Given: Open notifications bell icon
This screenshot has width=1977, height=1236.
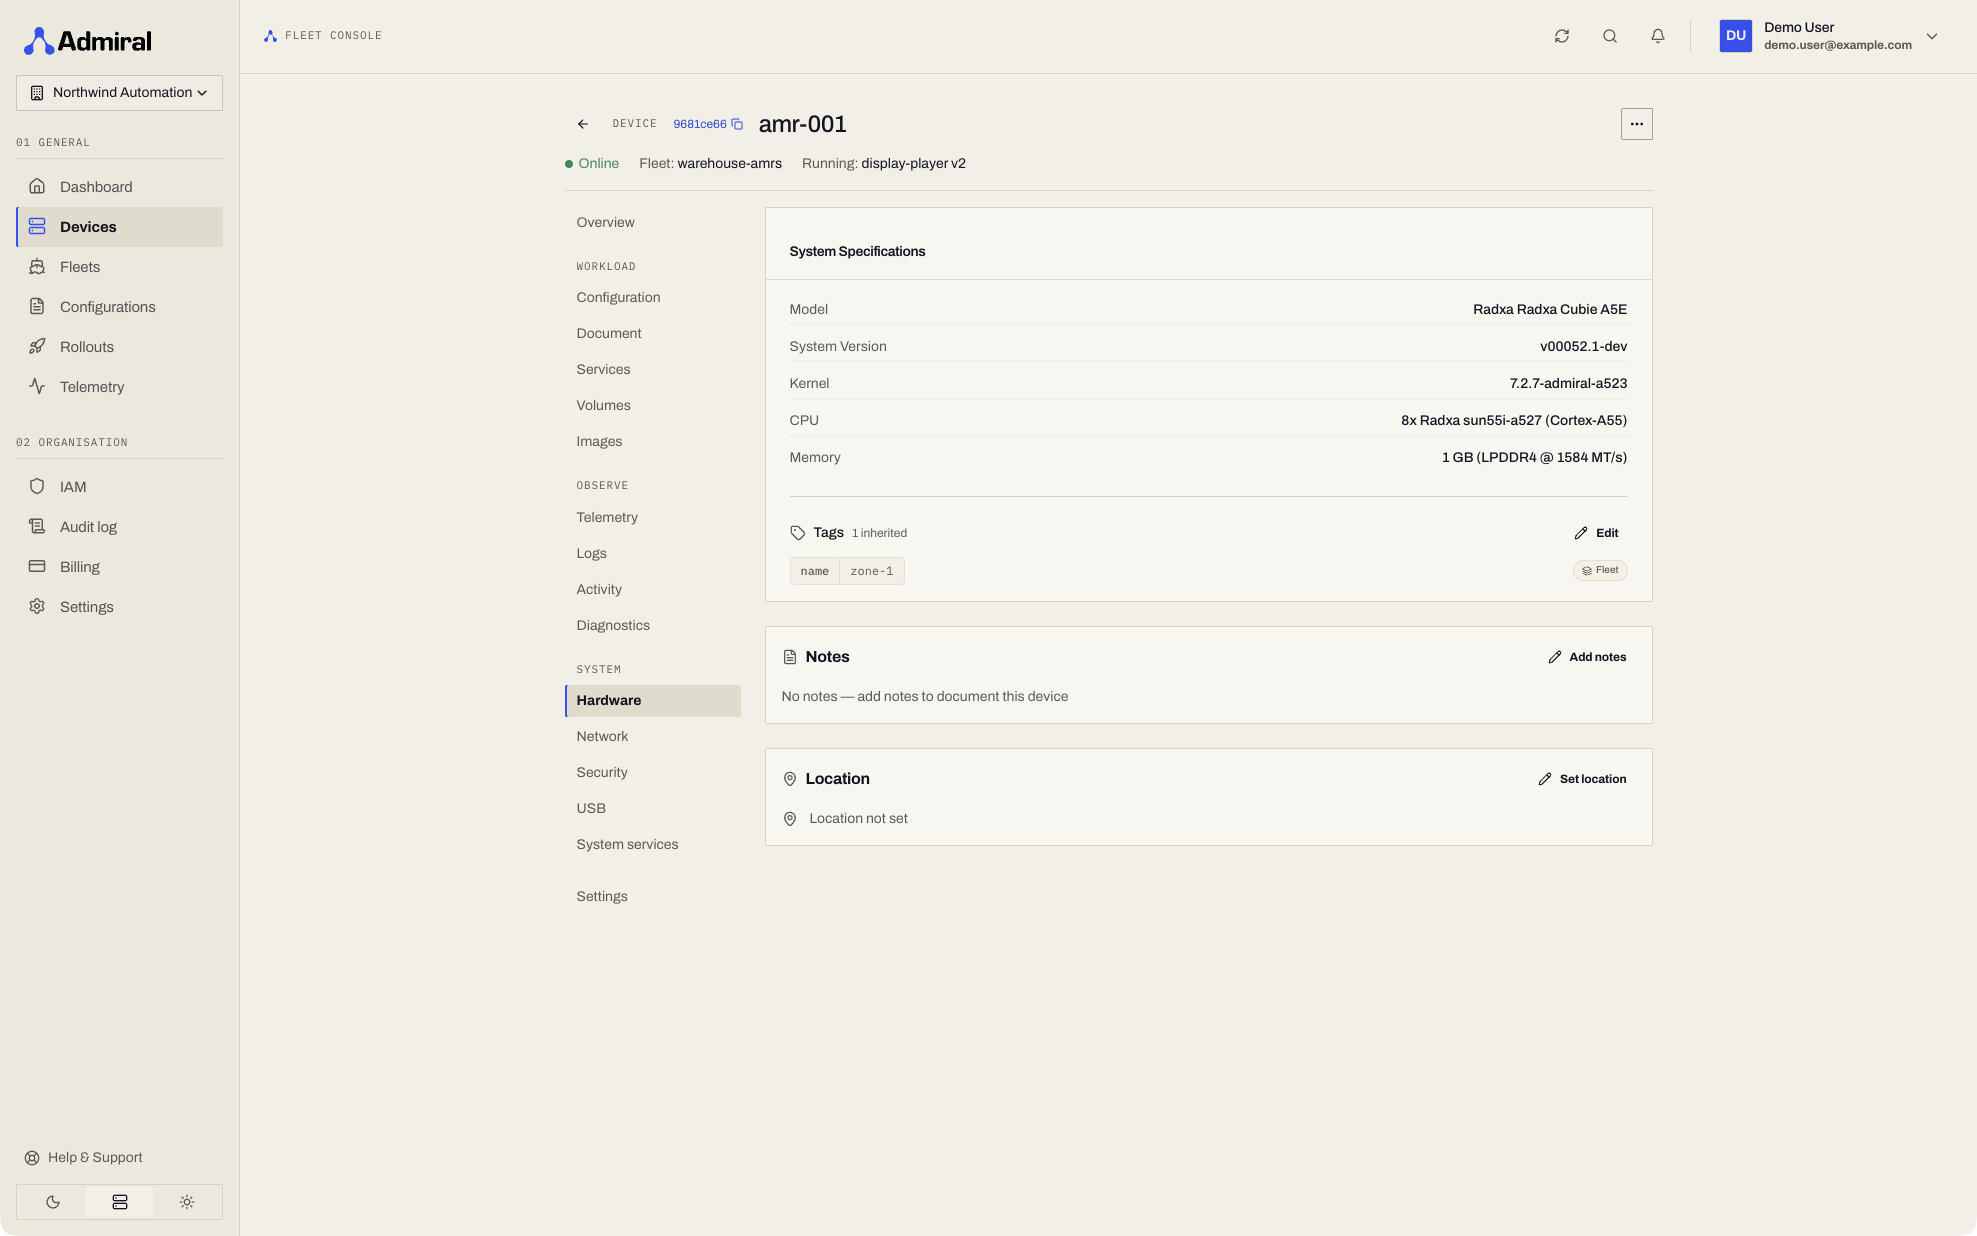Looking at the screenshot, I should [x=1657, y=36].
